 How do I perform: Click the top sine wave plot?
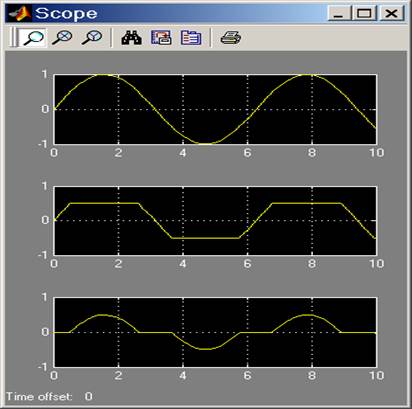click(215, 109)
